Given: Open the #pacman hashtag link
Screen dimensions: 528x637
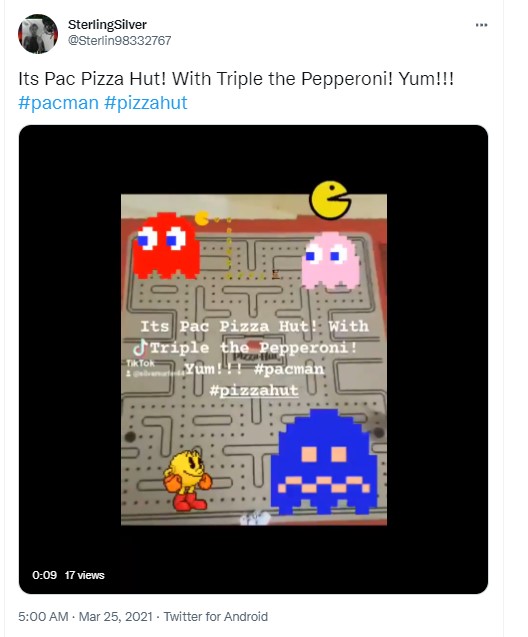Looking at the screenshot, I should pyautogui.click(x=58, y=102).
